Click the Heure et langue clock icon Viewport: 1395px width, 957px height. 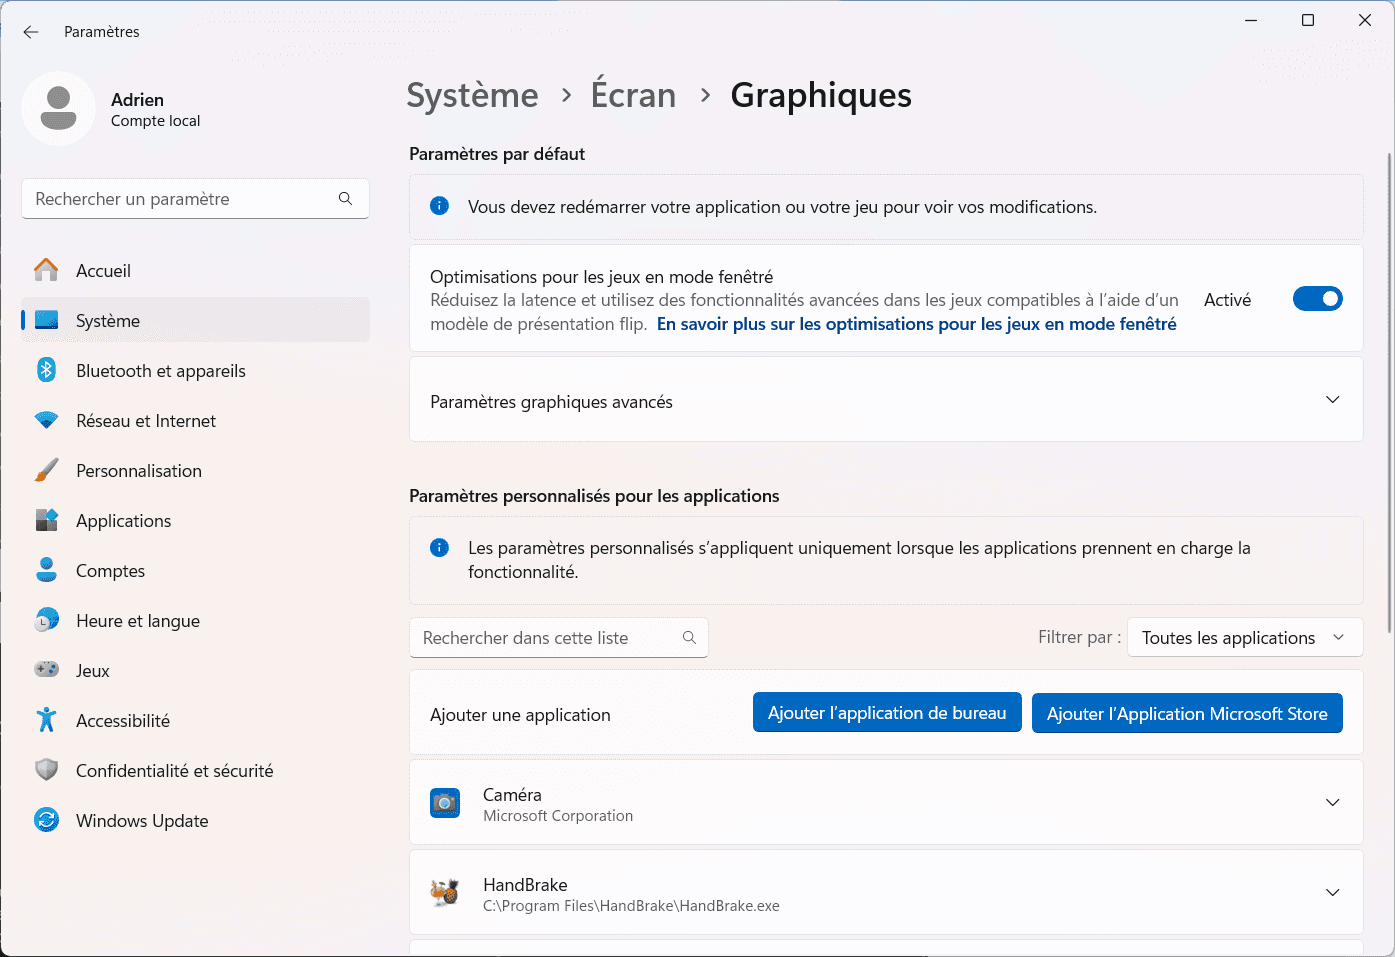pyautogui.click(x=46, y=620)
